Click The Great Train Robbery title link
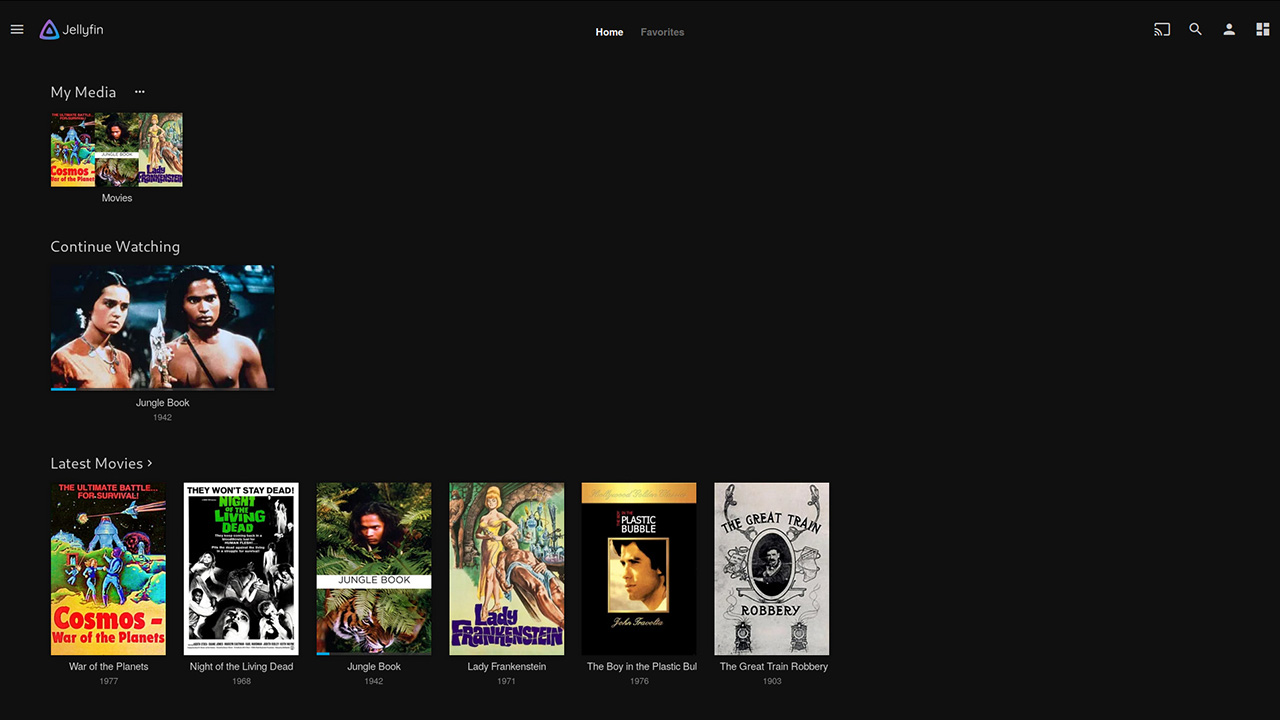Image resolution: width=1280 pixels, height=720 pixels. tap(773, 667)
